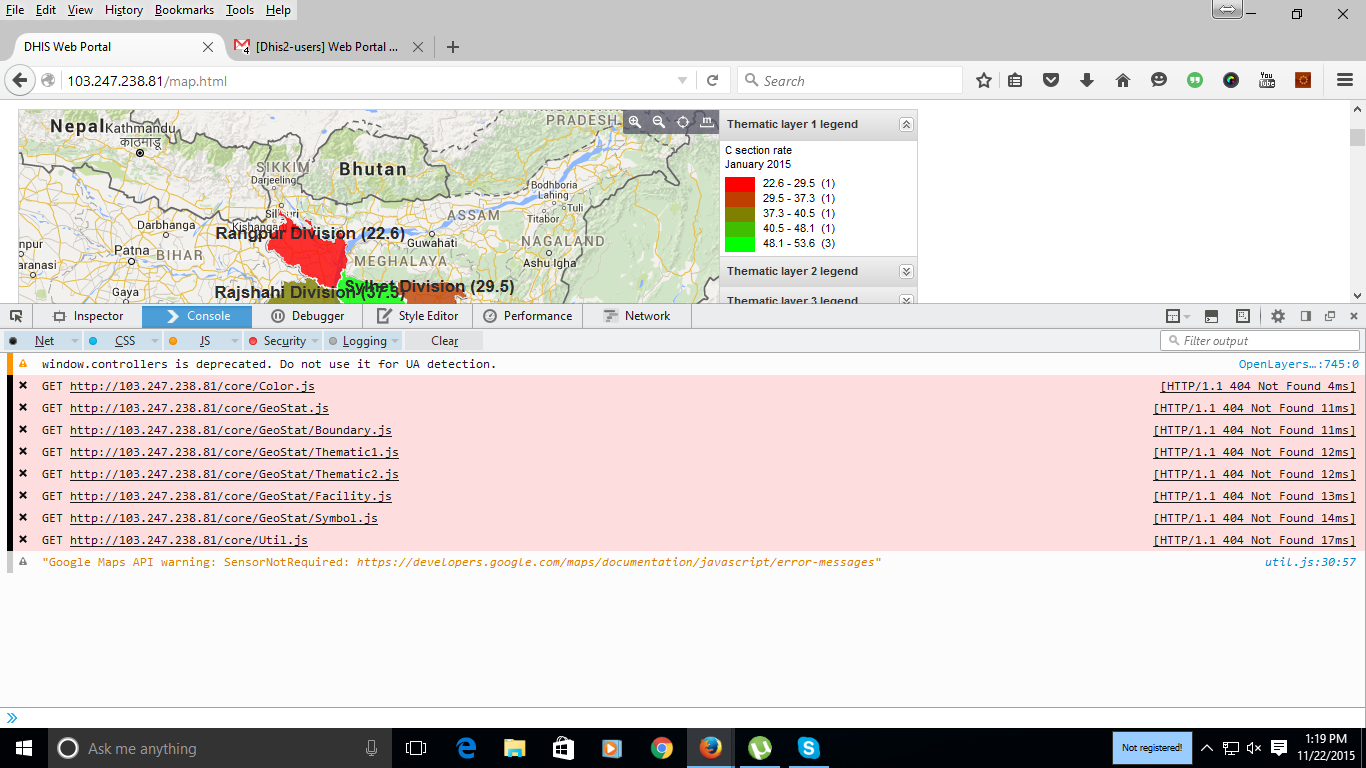Collapse the Thematic layer 1 legend panel

pos(906,125)
